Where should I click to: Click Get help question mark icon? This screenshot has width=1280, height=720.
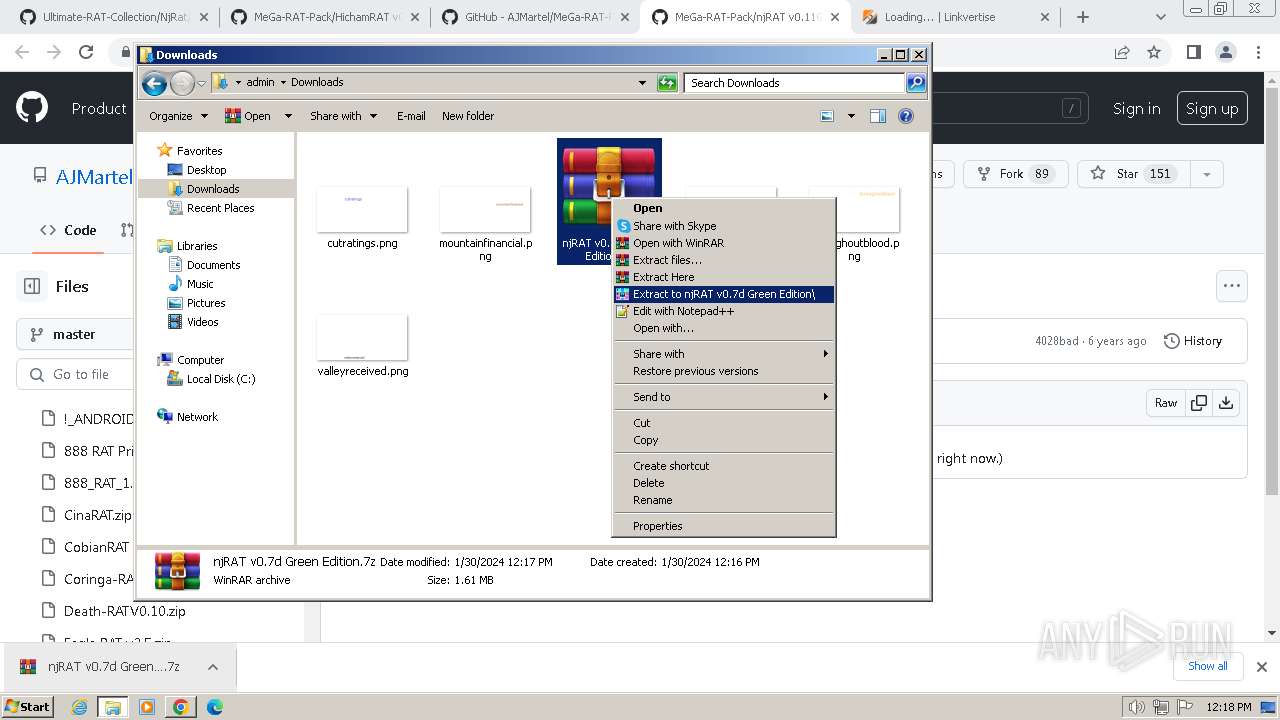(x=906, y=116)
